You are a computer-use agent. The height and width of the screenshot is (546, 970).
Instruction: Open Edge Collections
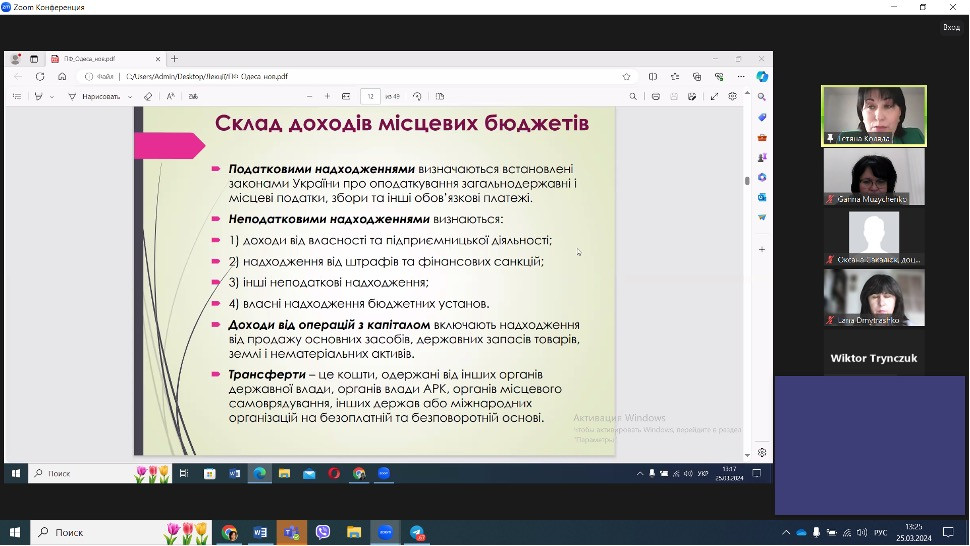pyautogui.click(x=697, y=77)
